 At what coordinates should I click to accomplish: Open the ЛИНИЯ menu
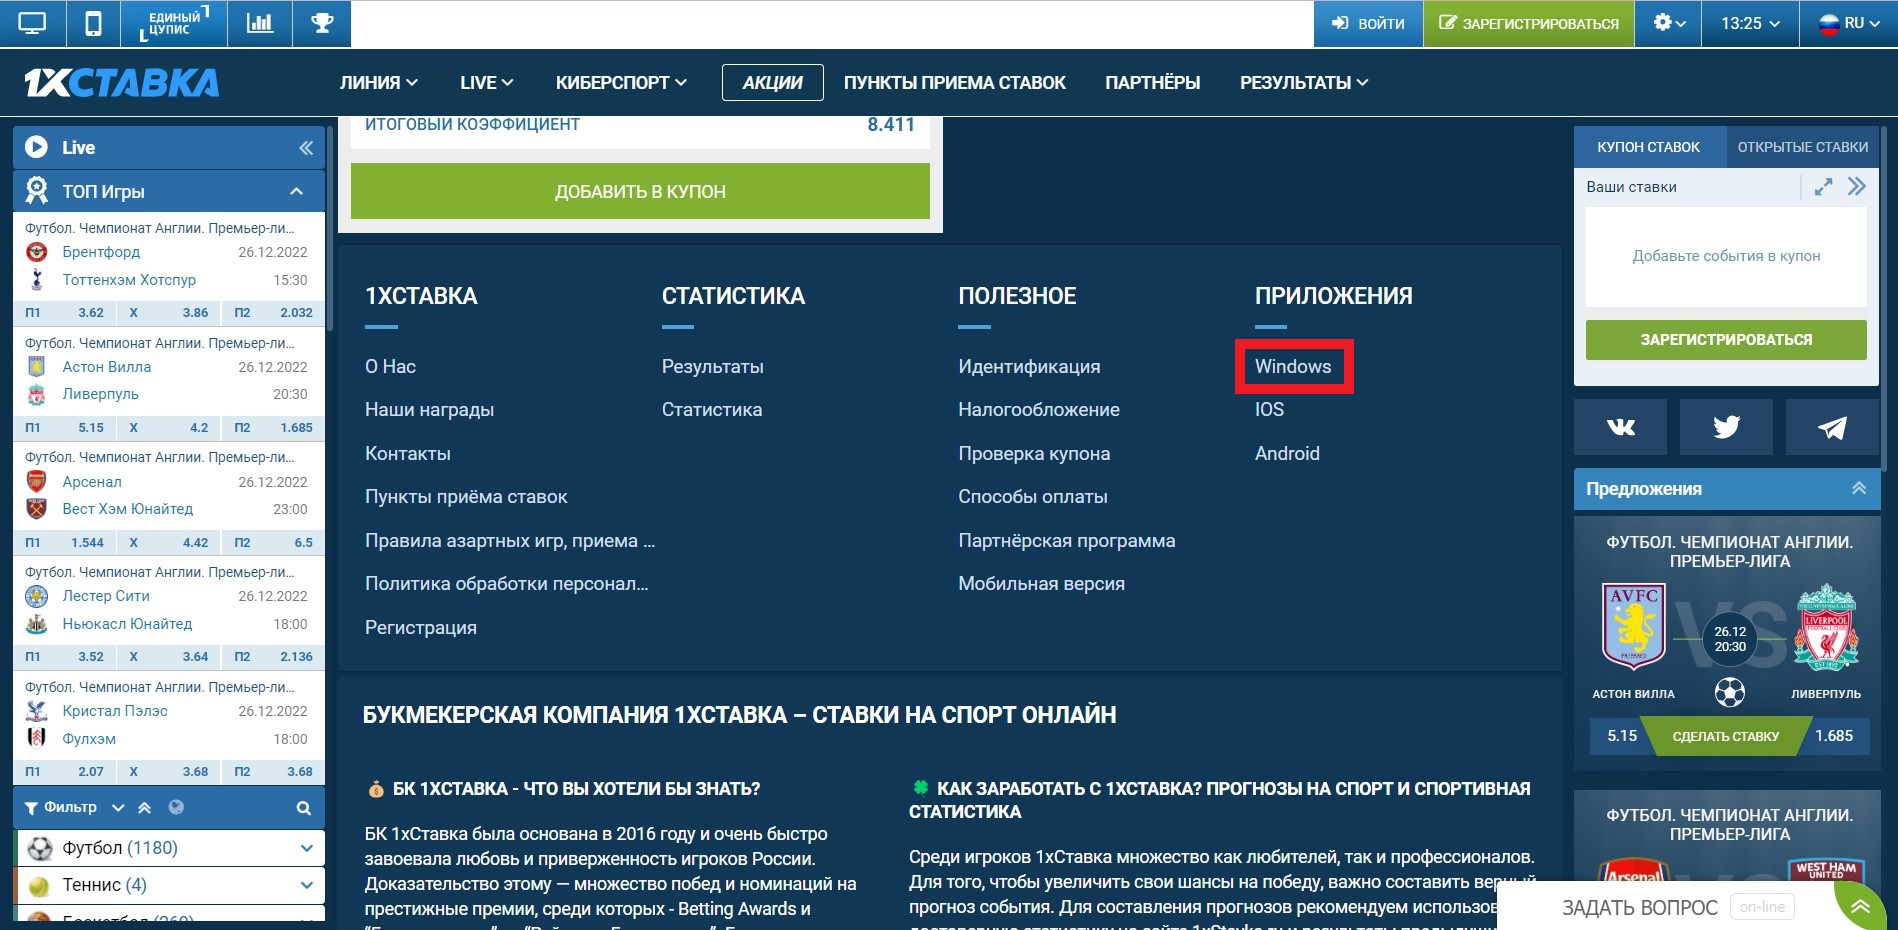[379, 83]
